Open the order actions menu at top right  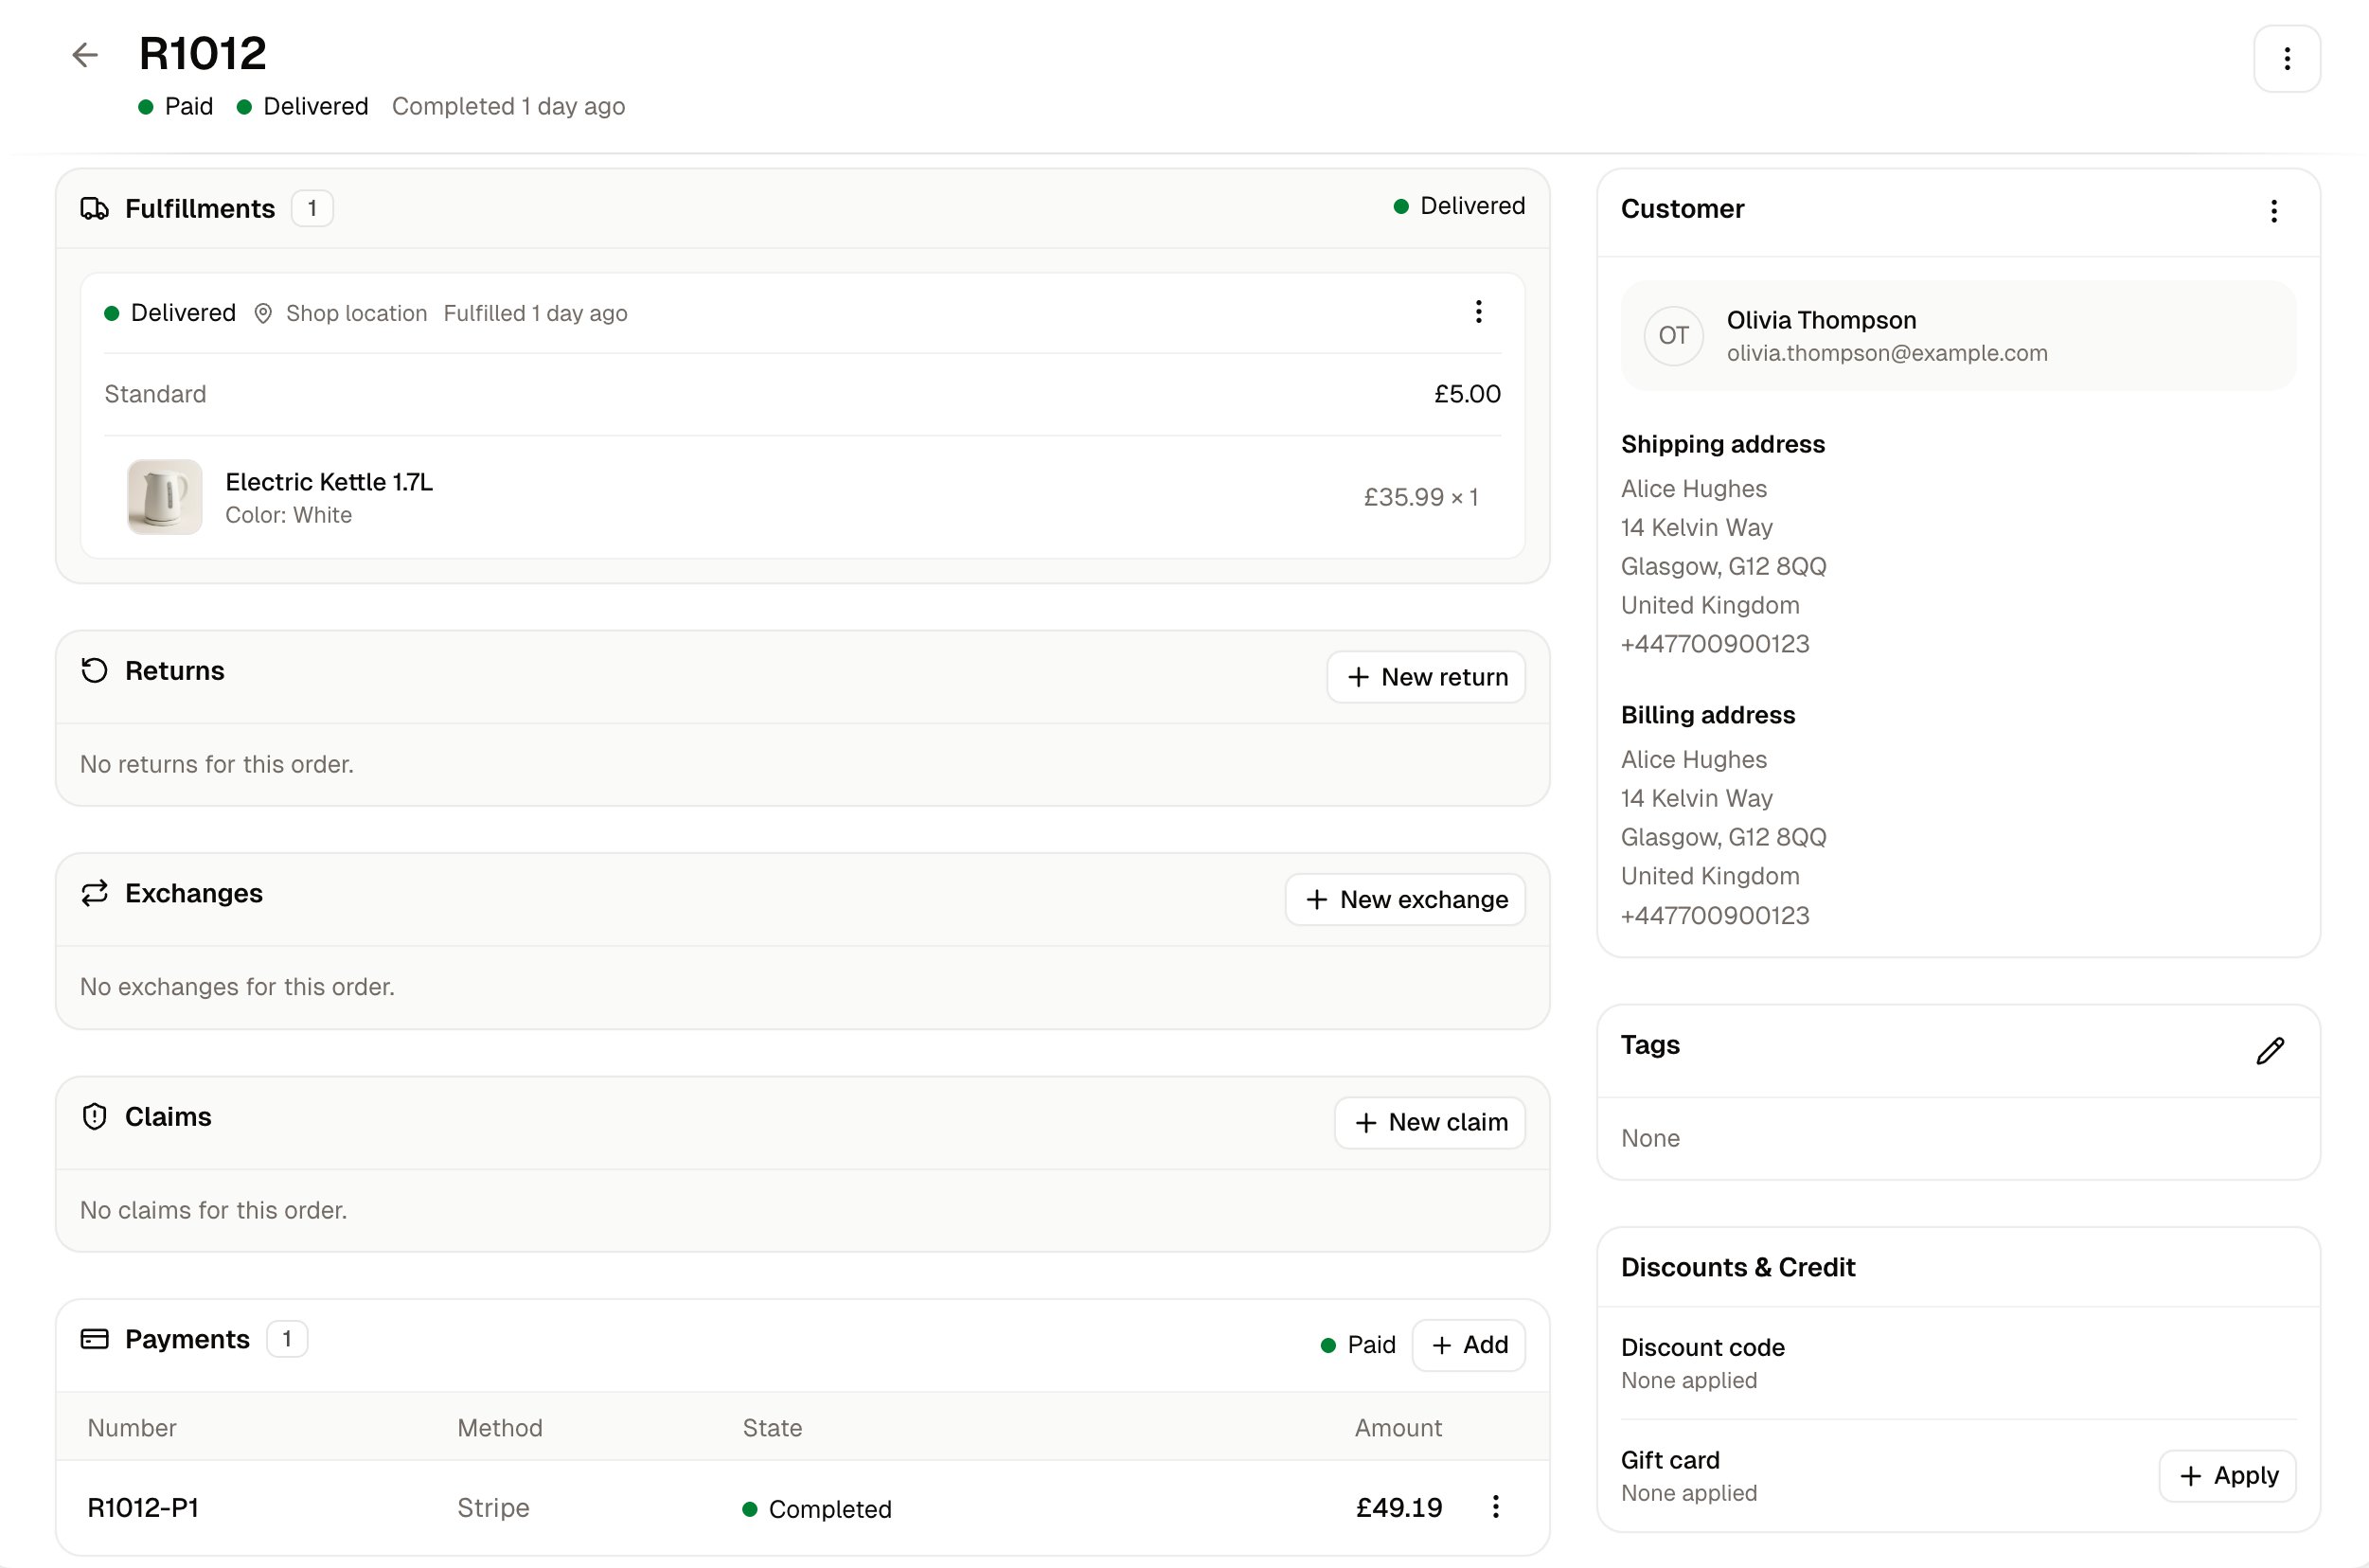pos(2286,59)
